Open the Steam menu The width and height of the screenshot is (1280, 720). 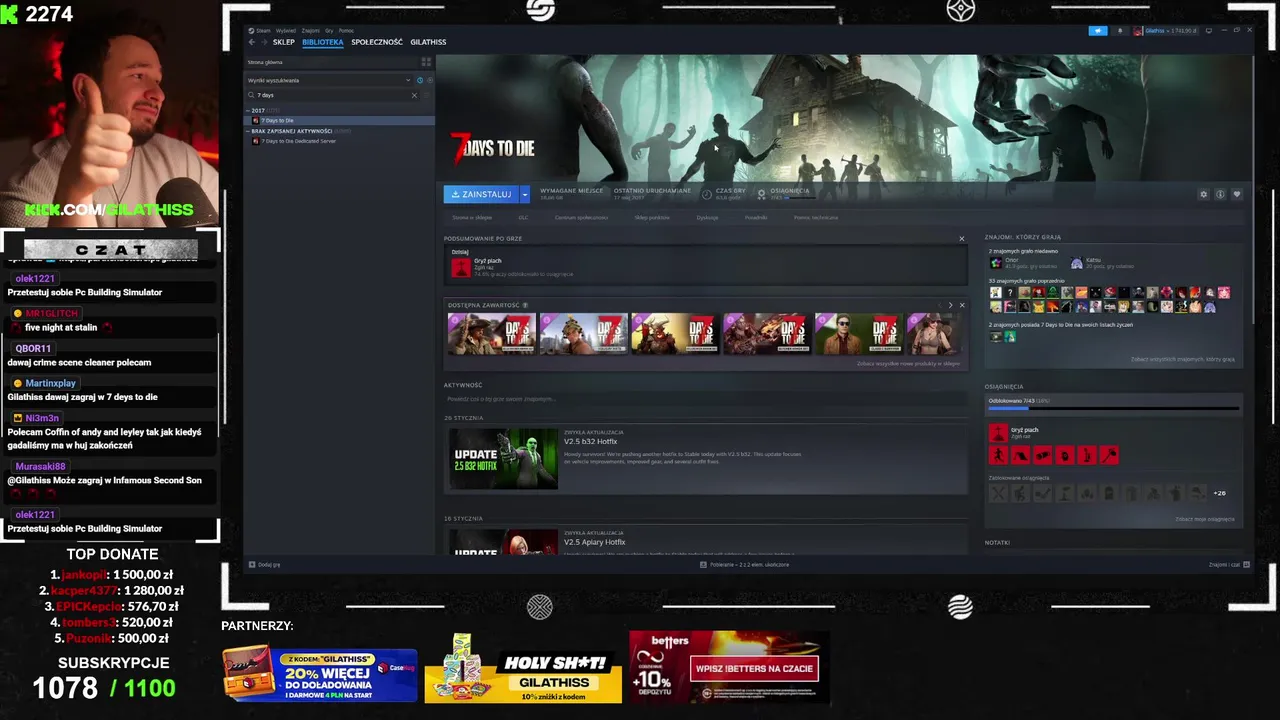tap(260, 31)
